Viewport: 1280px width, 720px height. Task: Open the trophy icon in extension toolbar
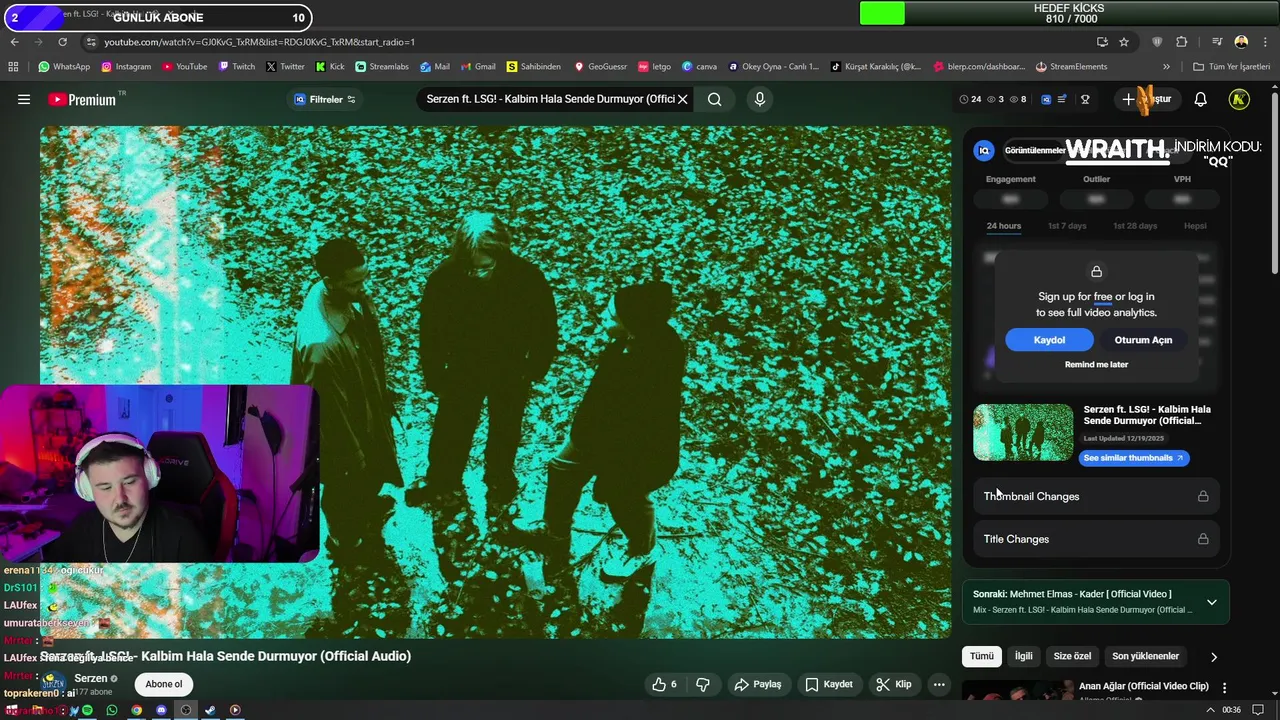pyautogui.click(x=1085, y=99)
